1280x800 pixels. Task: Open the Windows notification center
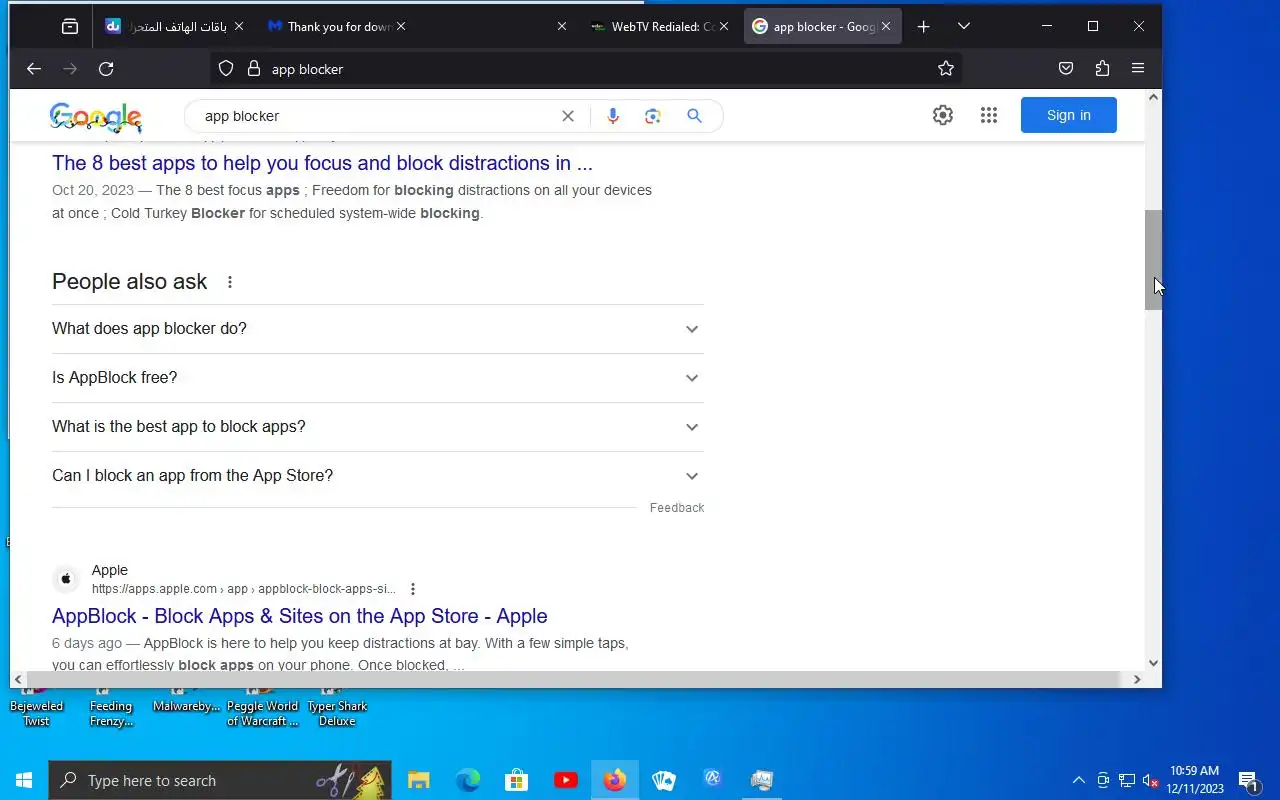click(x=1248, y=780)
